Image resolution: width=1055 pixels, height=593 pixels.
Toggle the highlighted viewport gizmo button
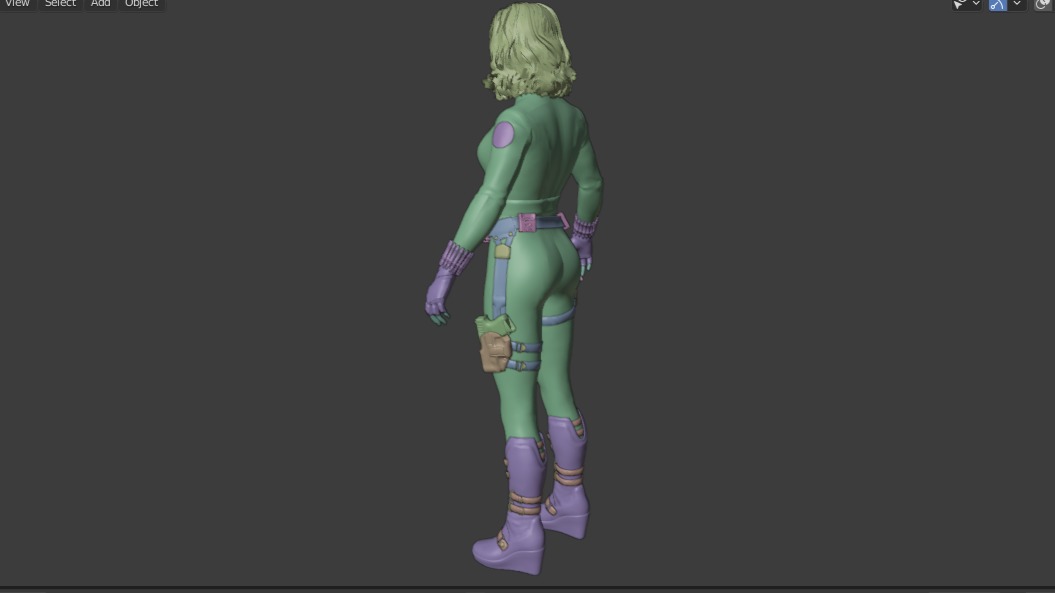click(x=998, y=4)
